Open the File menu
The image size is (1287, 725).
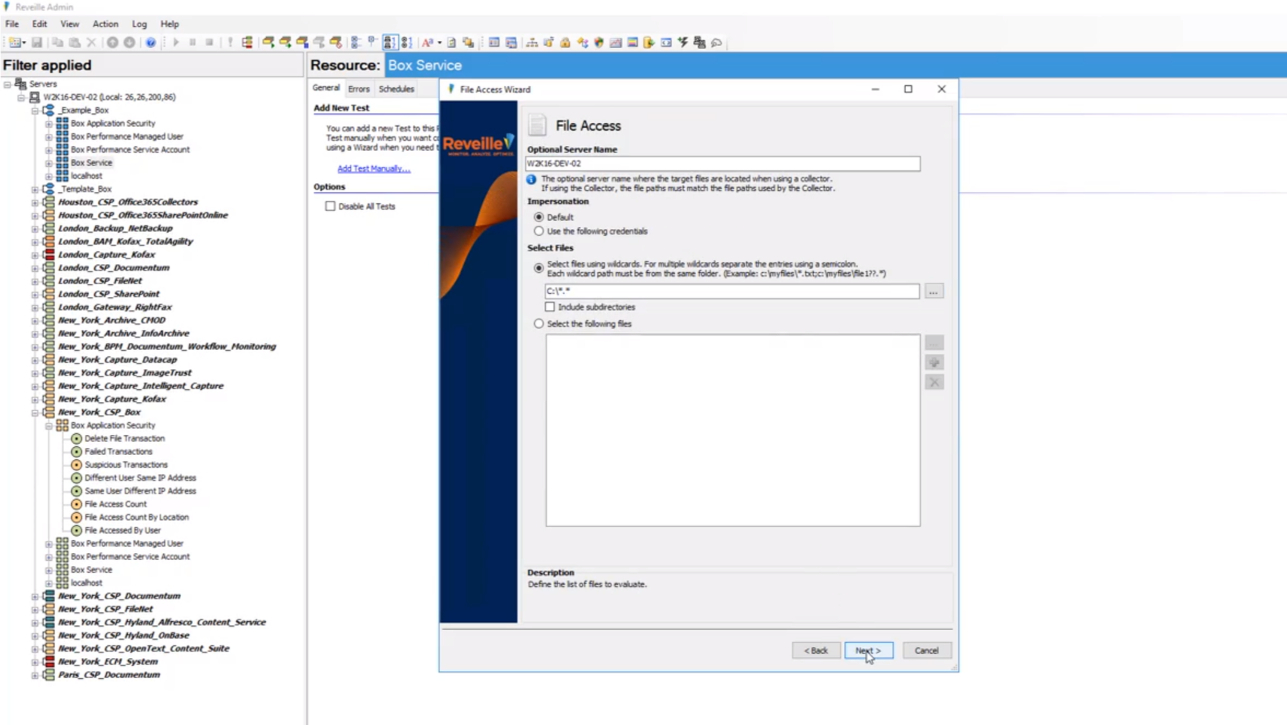pyautogui.click(x=12, y=24)
